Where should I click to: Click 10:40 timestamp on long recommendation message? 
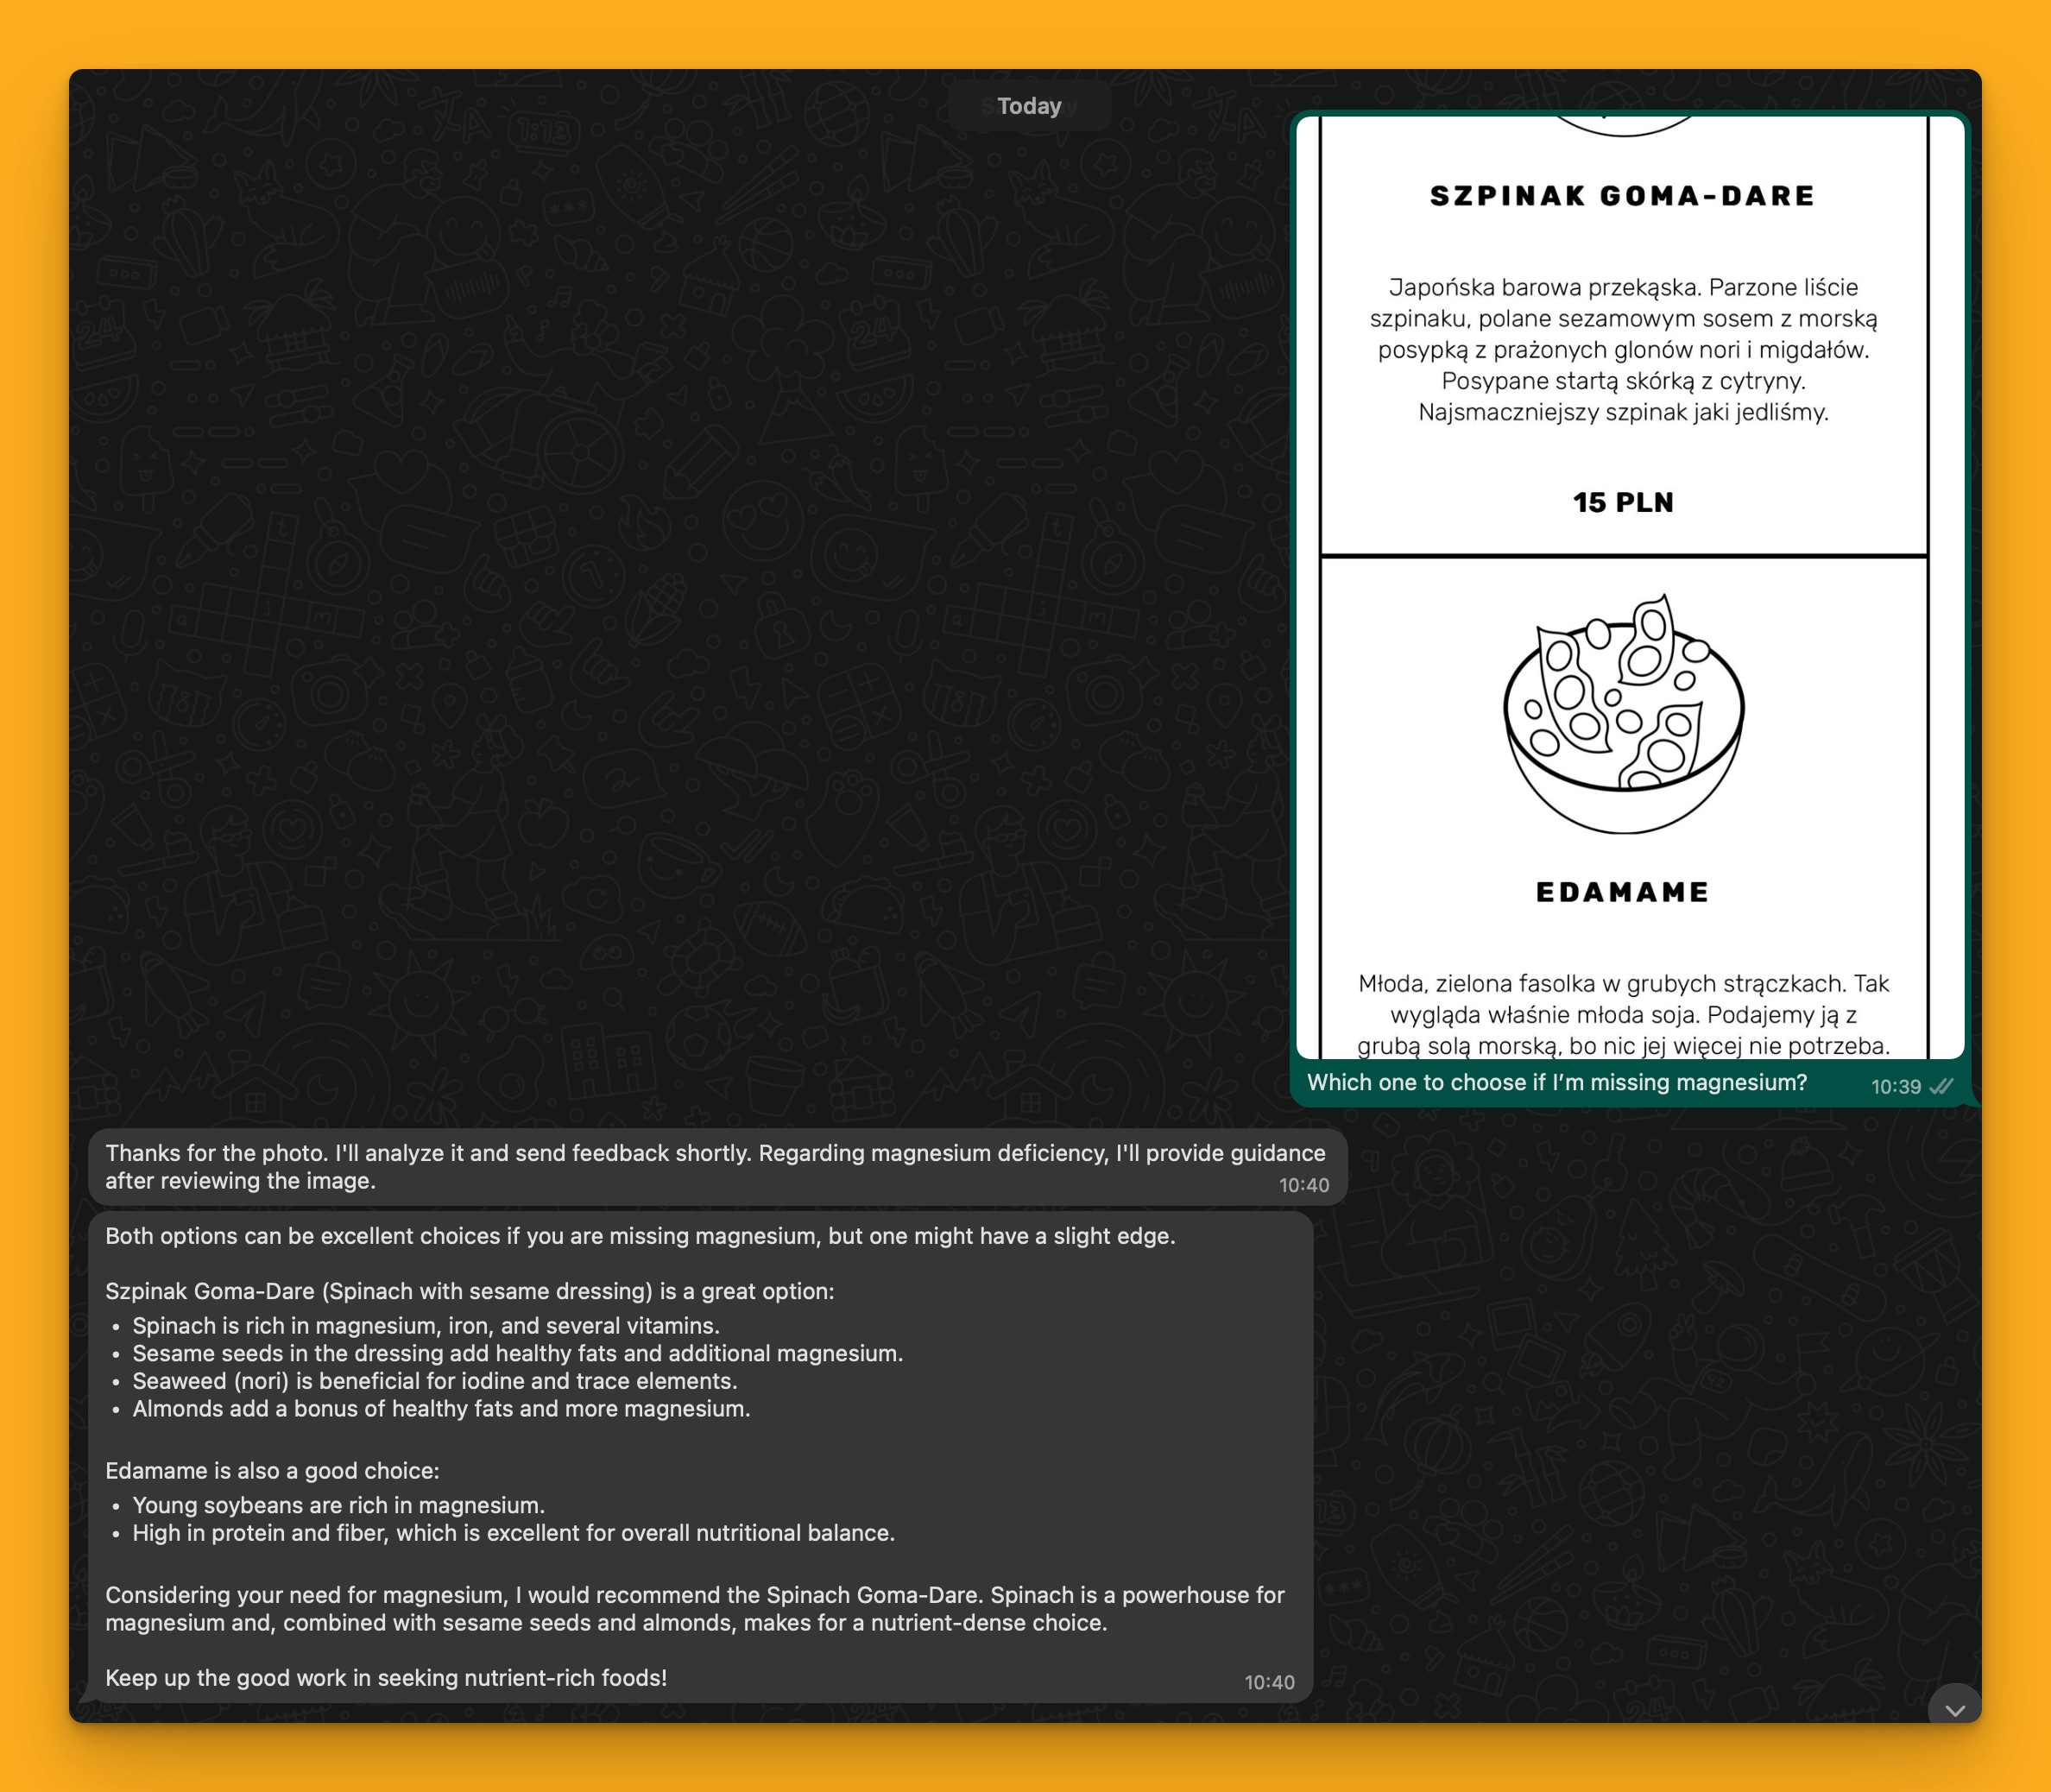point(1268,1682)
